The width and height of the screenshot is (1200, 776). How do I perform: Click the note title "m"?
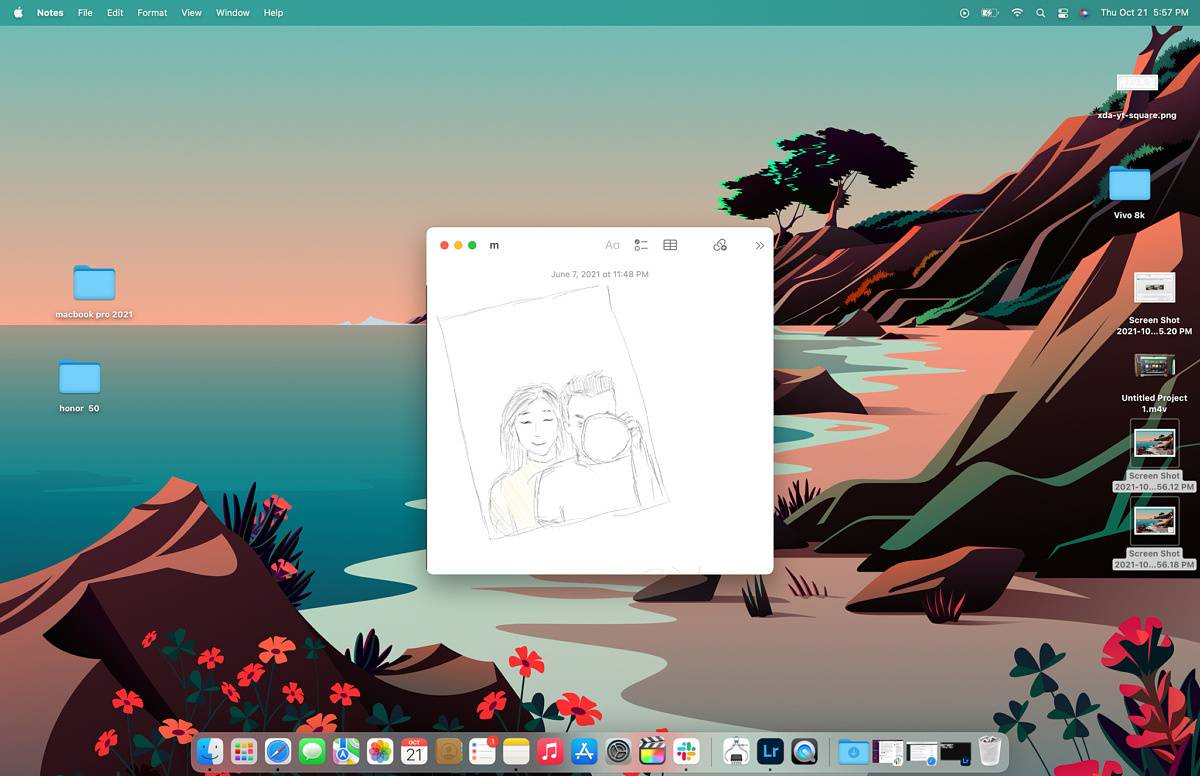pos(494,245)
